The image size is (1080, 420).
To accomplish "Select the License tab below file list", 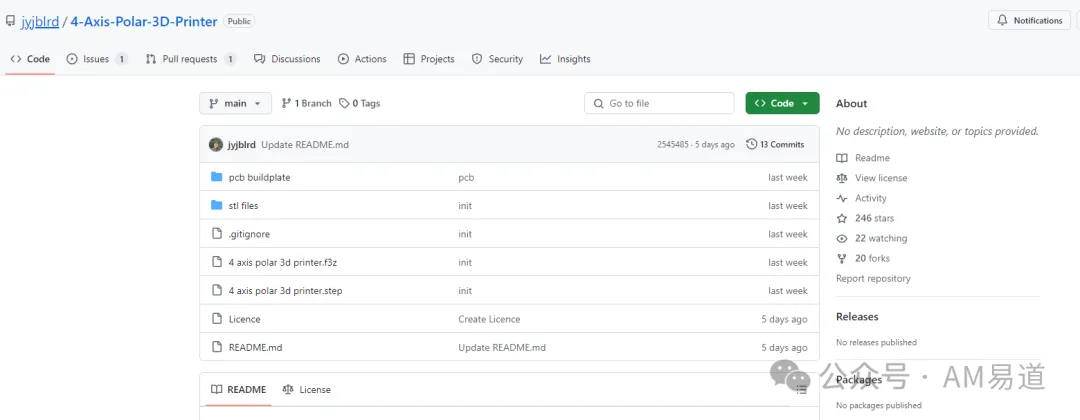I will click(307, 390).
